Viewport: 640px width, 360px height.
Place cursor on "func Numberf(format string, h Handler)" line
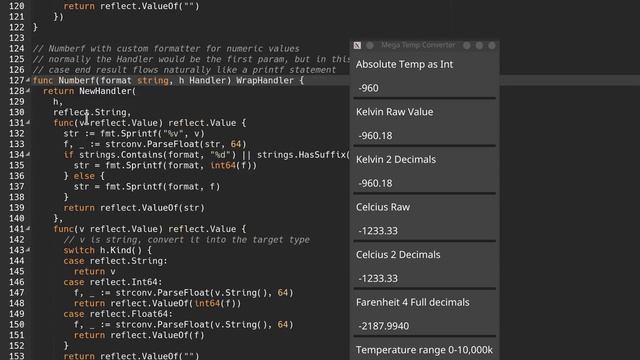coord(168,80)
